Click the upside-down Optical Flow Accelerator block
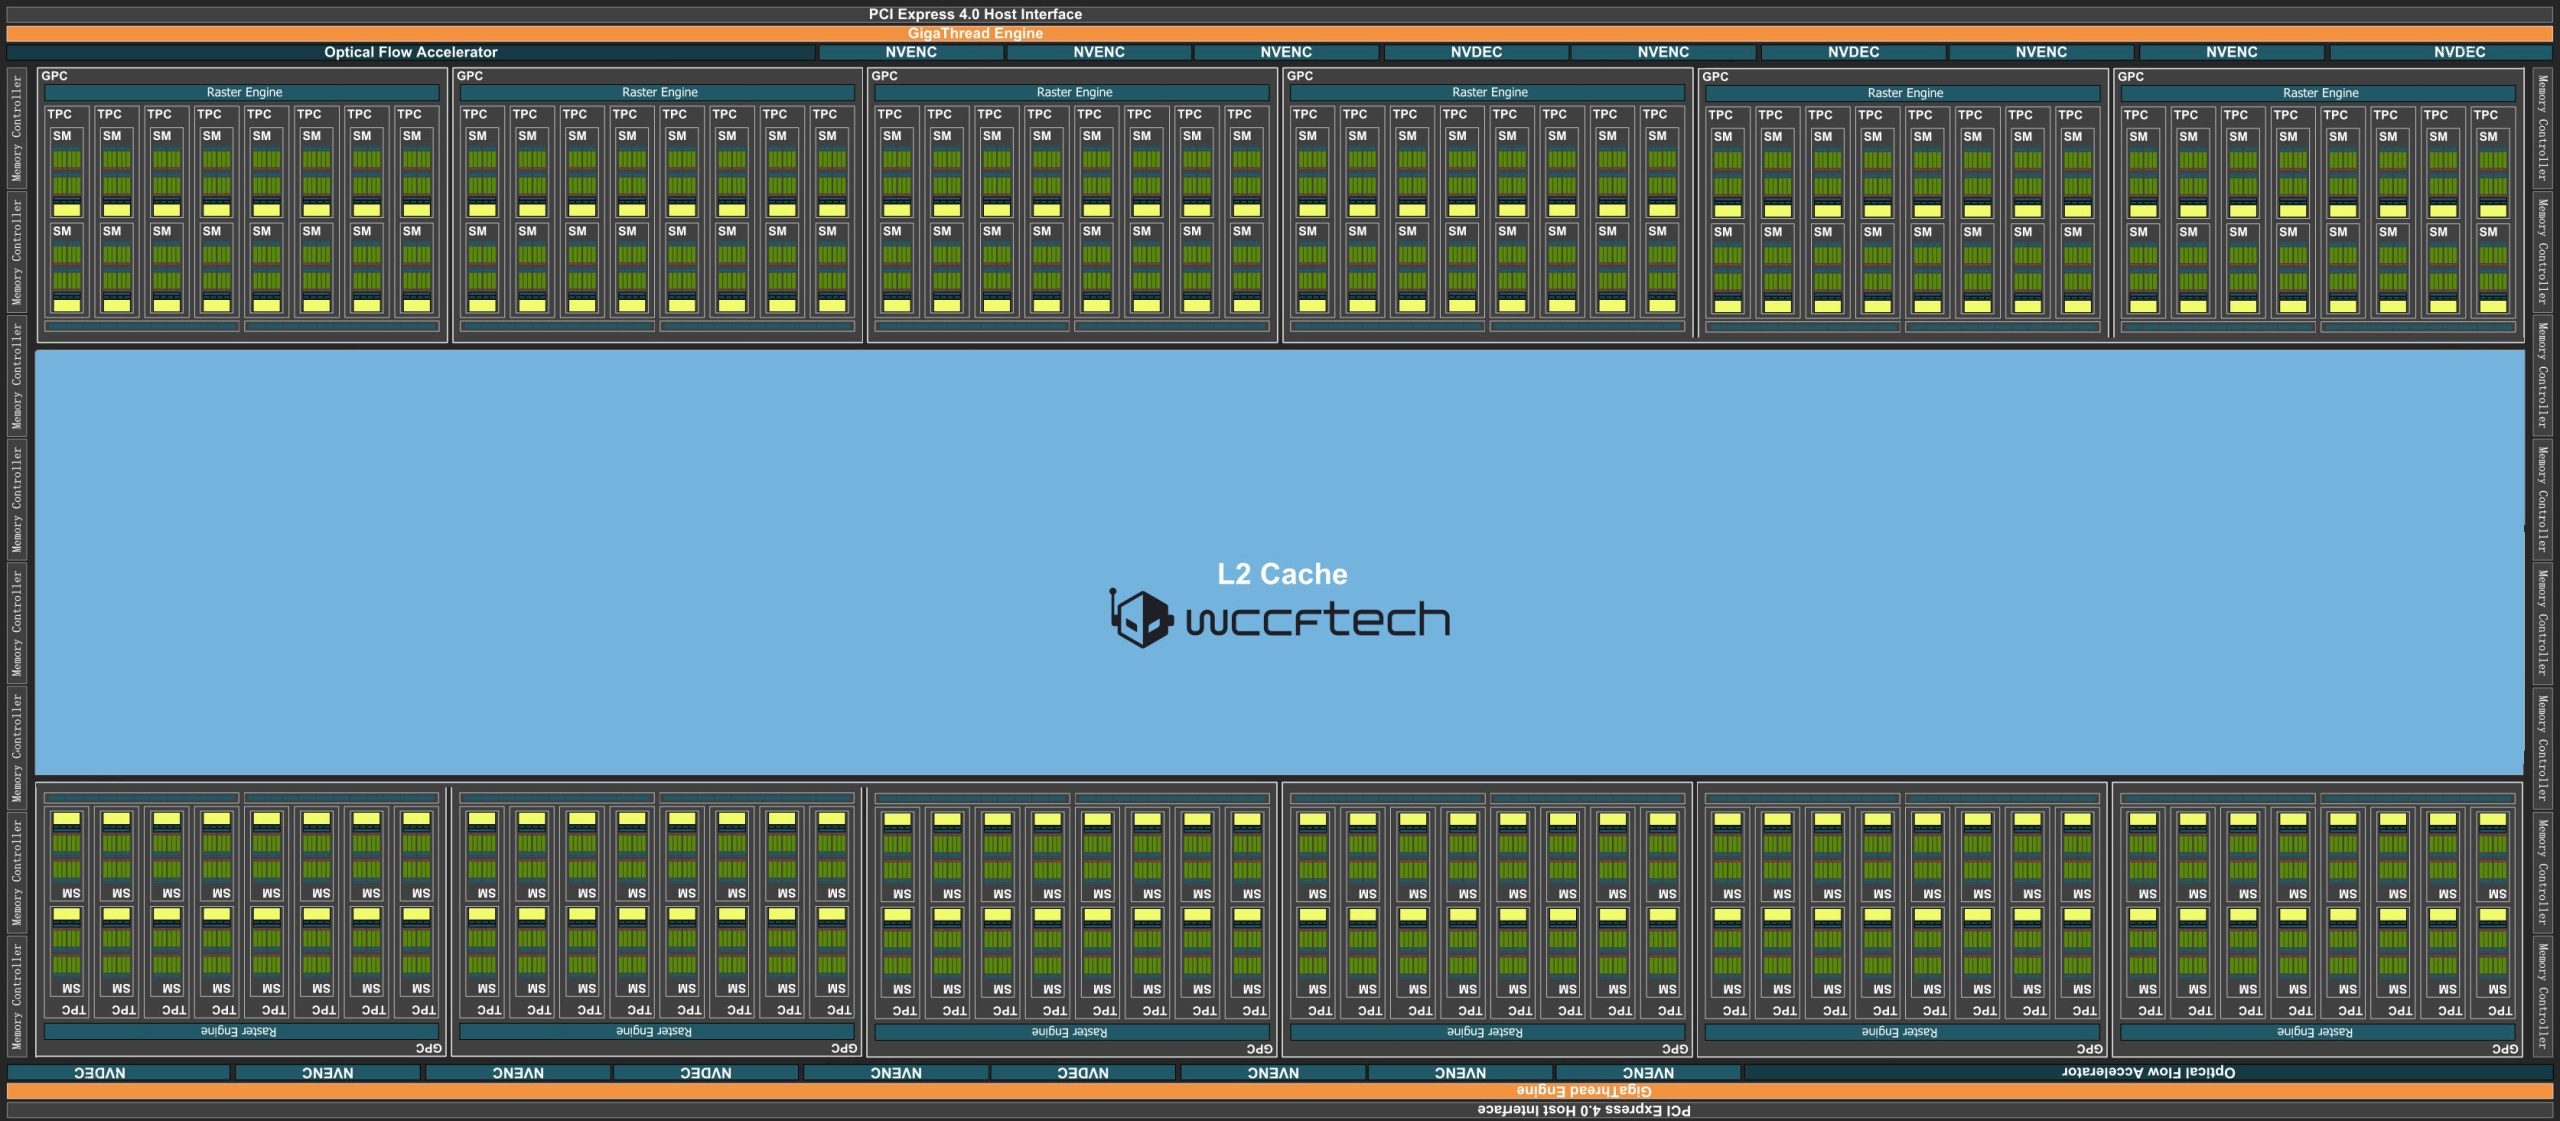Screen dimensions: 2560x1121 coord(2148,1072)
